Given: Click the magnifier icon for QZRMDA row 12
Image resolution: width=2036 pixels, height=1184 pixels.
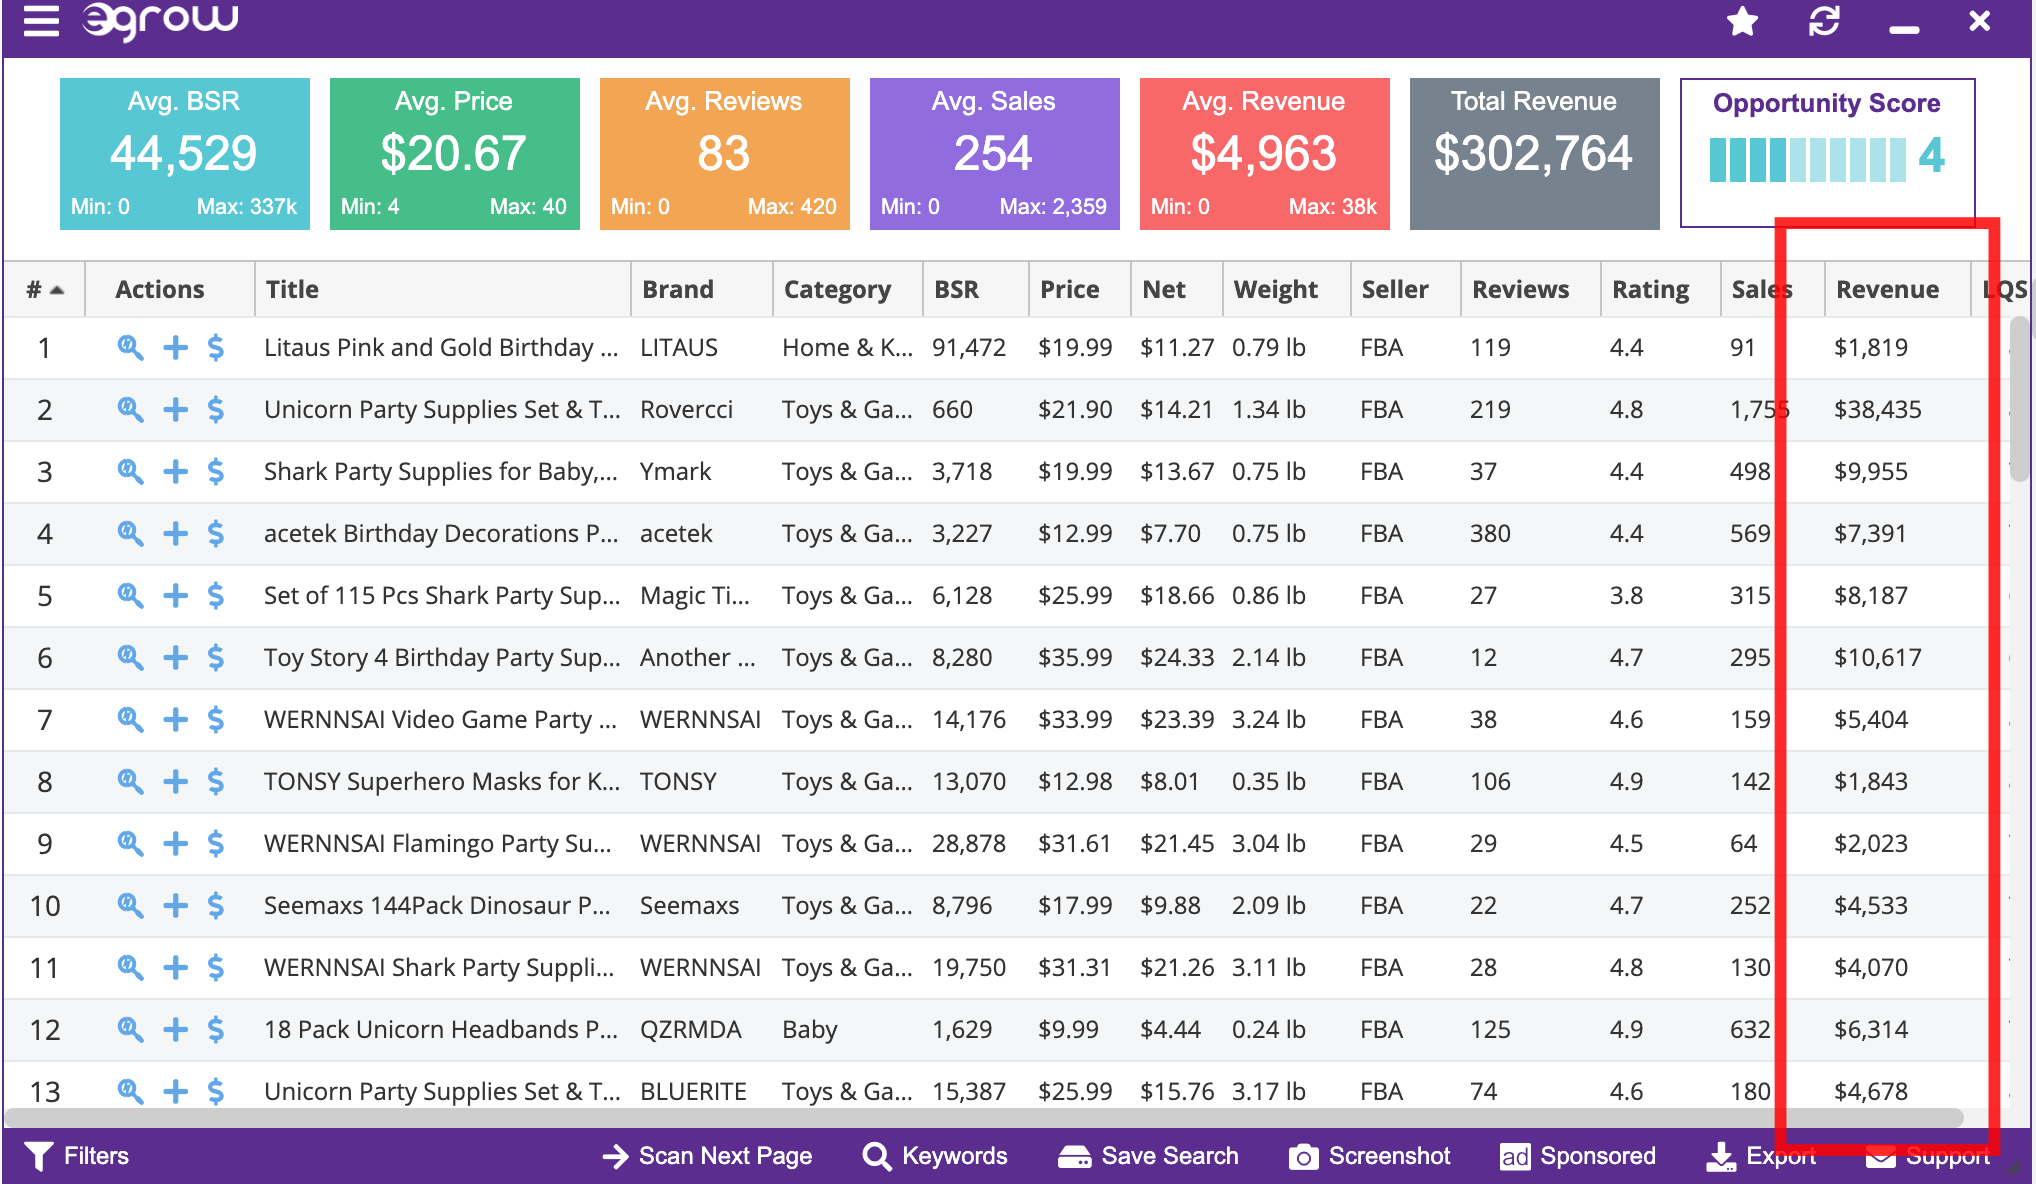Looking at the screenshot, I should click(x=130, y=1029).
